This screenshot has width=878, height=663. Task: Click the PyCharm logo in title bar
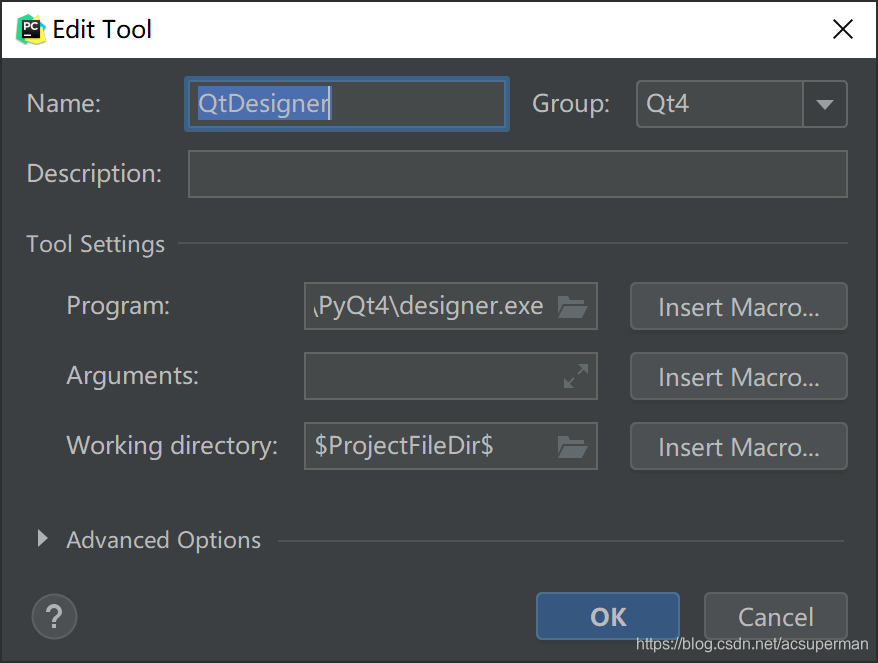point(30,29)
